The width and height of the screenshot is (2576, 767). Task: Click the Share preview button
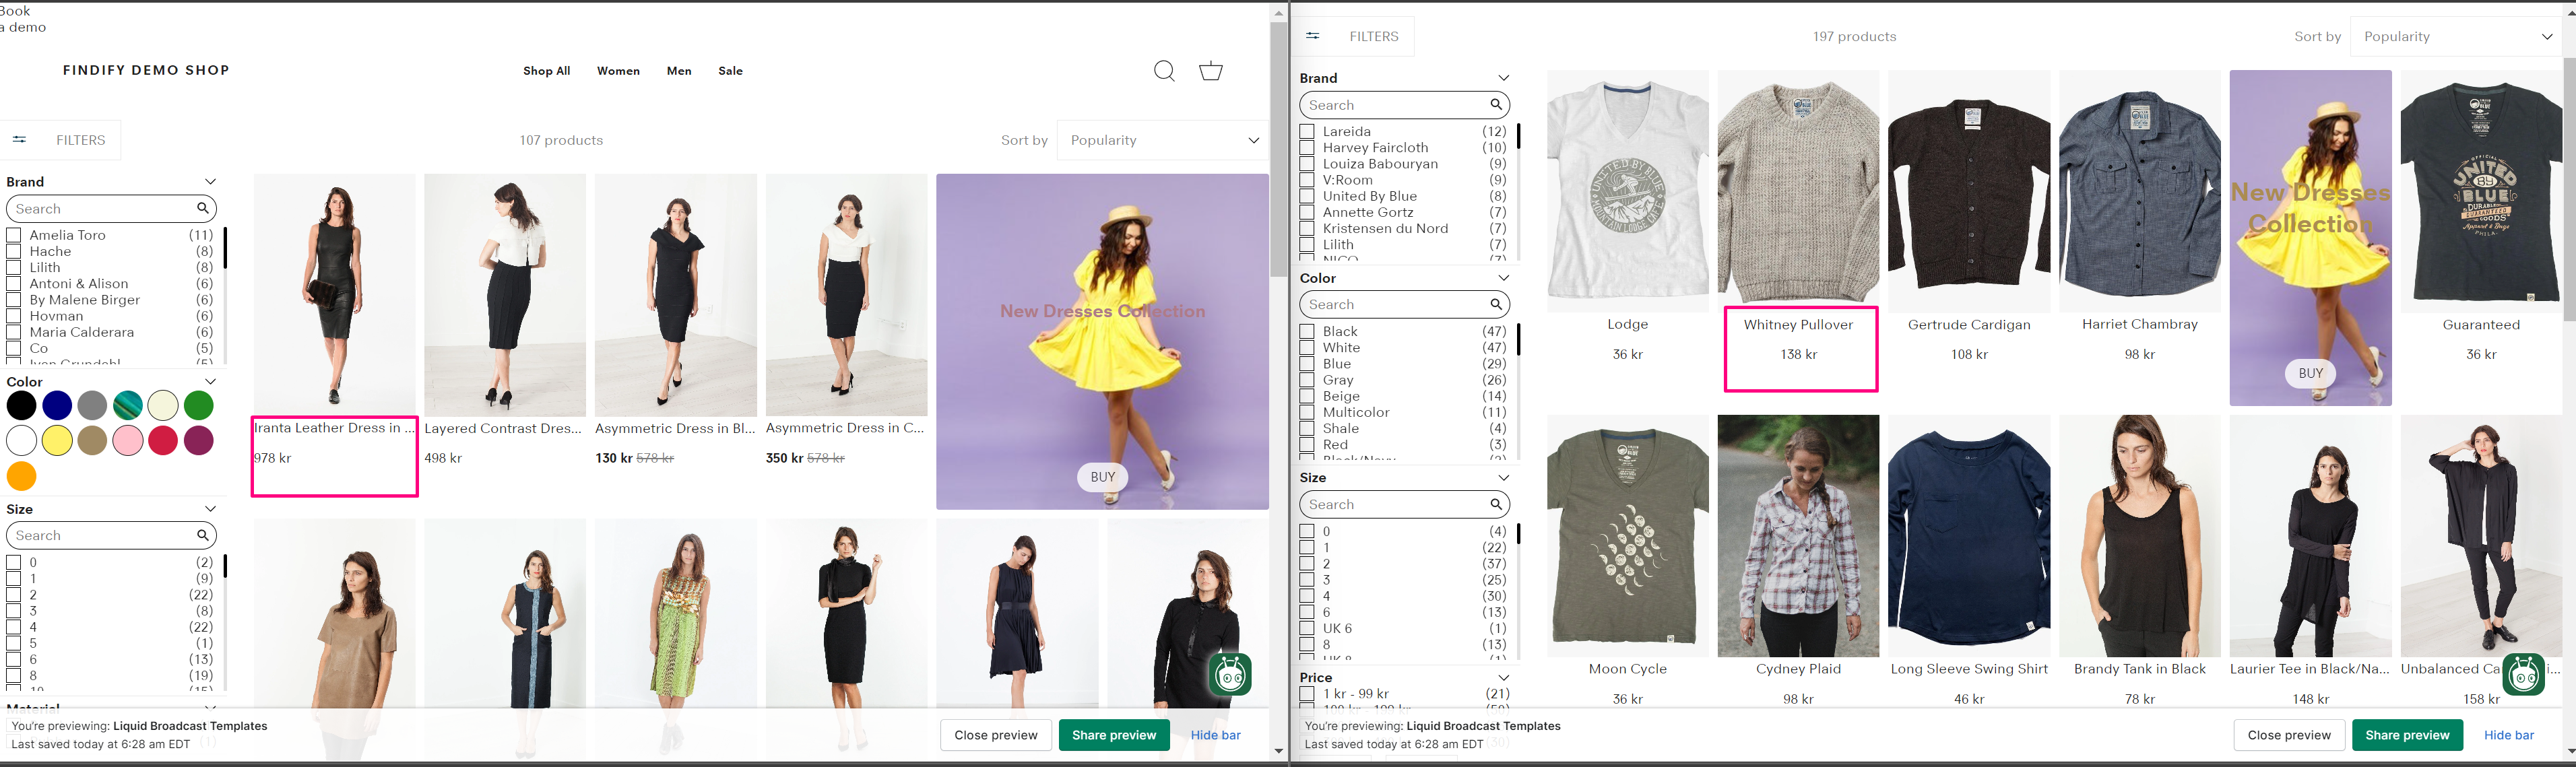1114,735
